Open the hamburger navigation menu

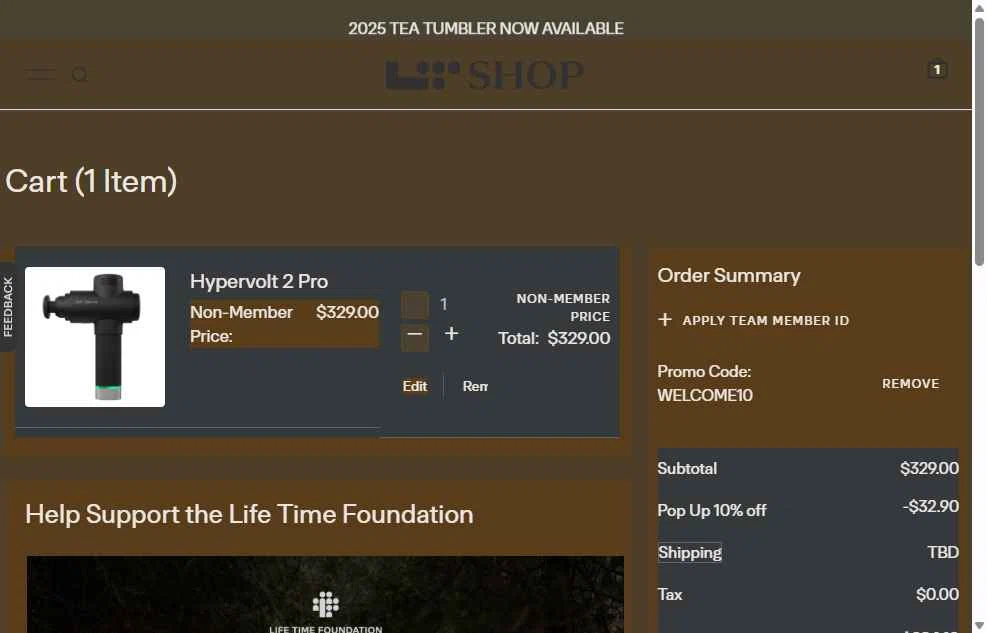(x=40, y=75)
